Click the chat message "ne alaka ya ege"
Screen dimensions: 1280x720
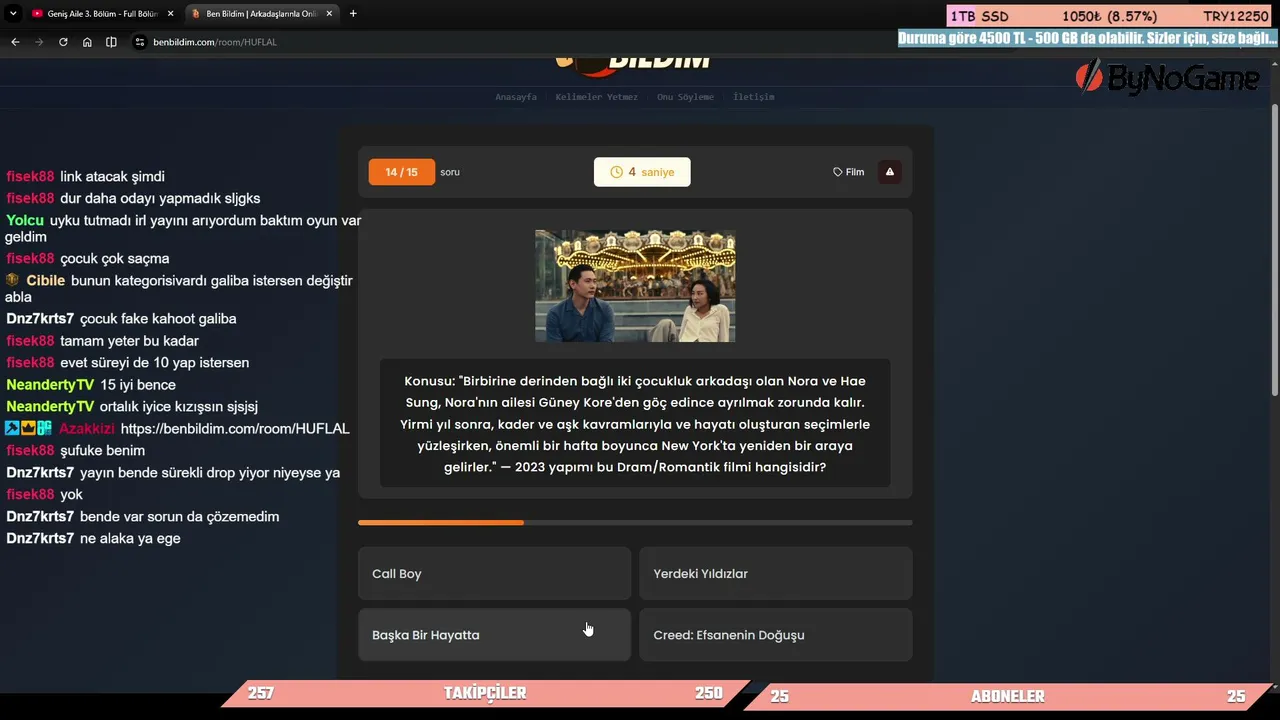[x=130, y=539]
